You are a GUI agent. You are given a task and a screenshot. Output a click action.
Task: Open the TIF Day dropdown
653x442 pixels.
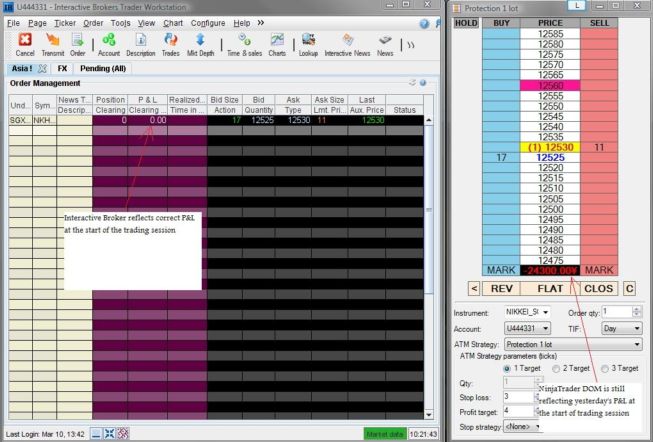[622, 328]
